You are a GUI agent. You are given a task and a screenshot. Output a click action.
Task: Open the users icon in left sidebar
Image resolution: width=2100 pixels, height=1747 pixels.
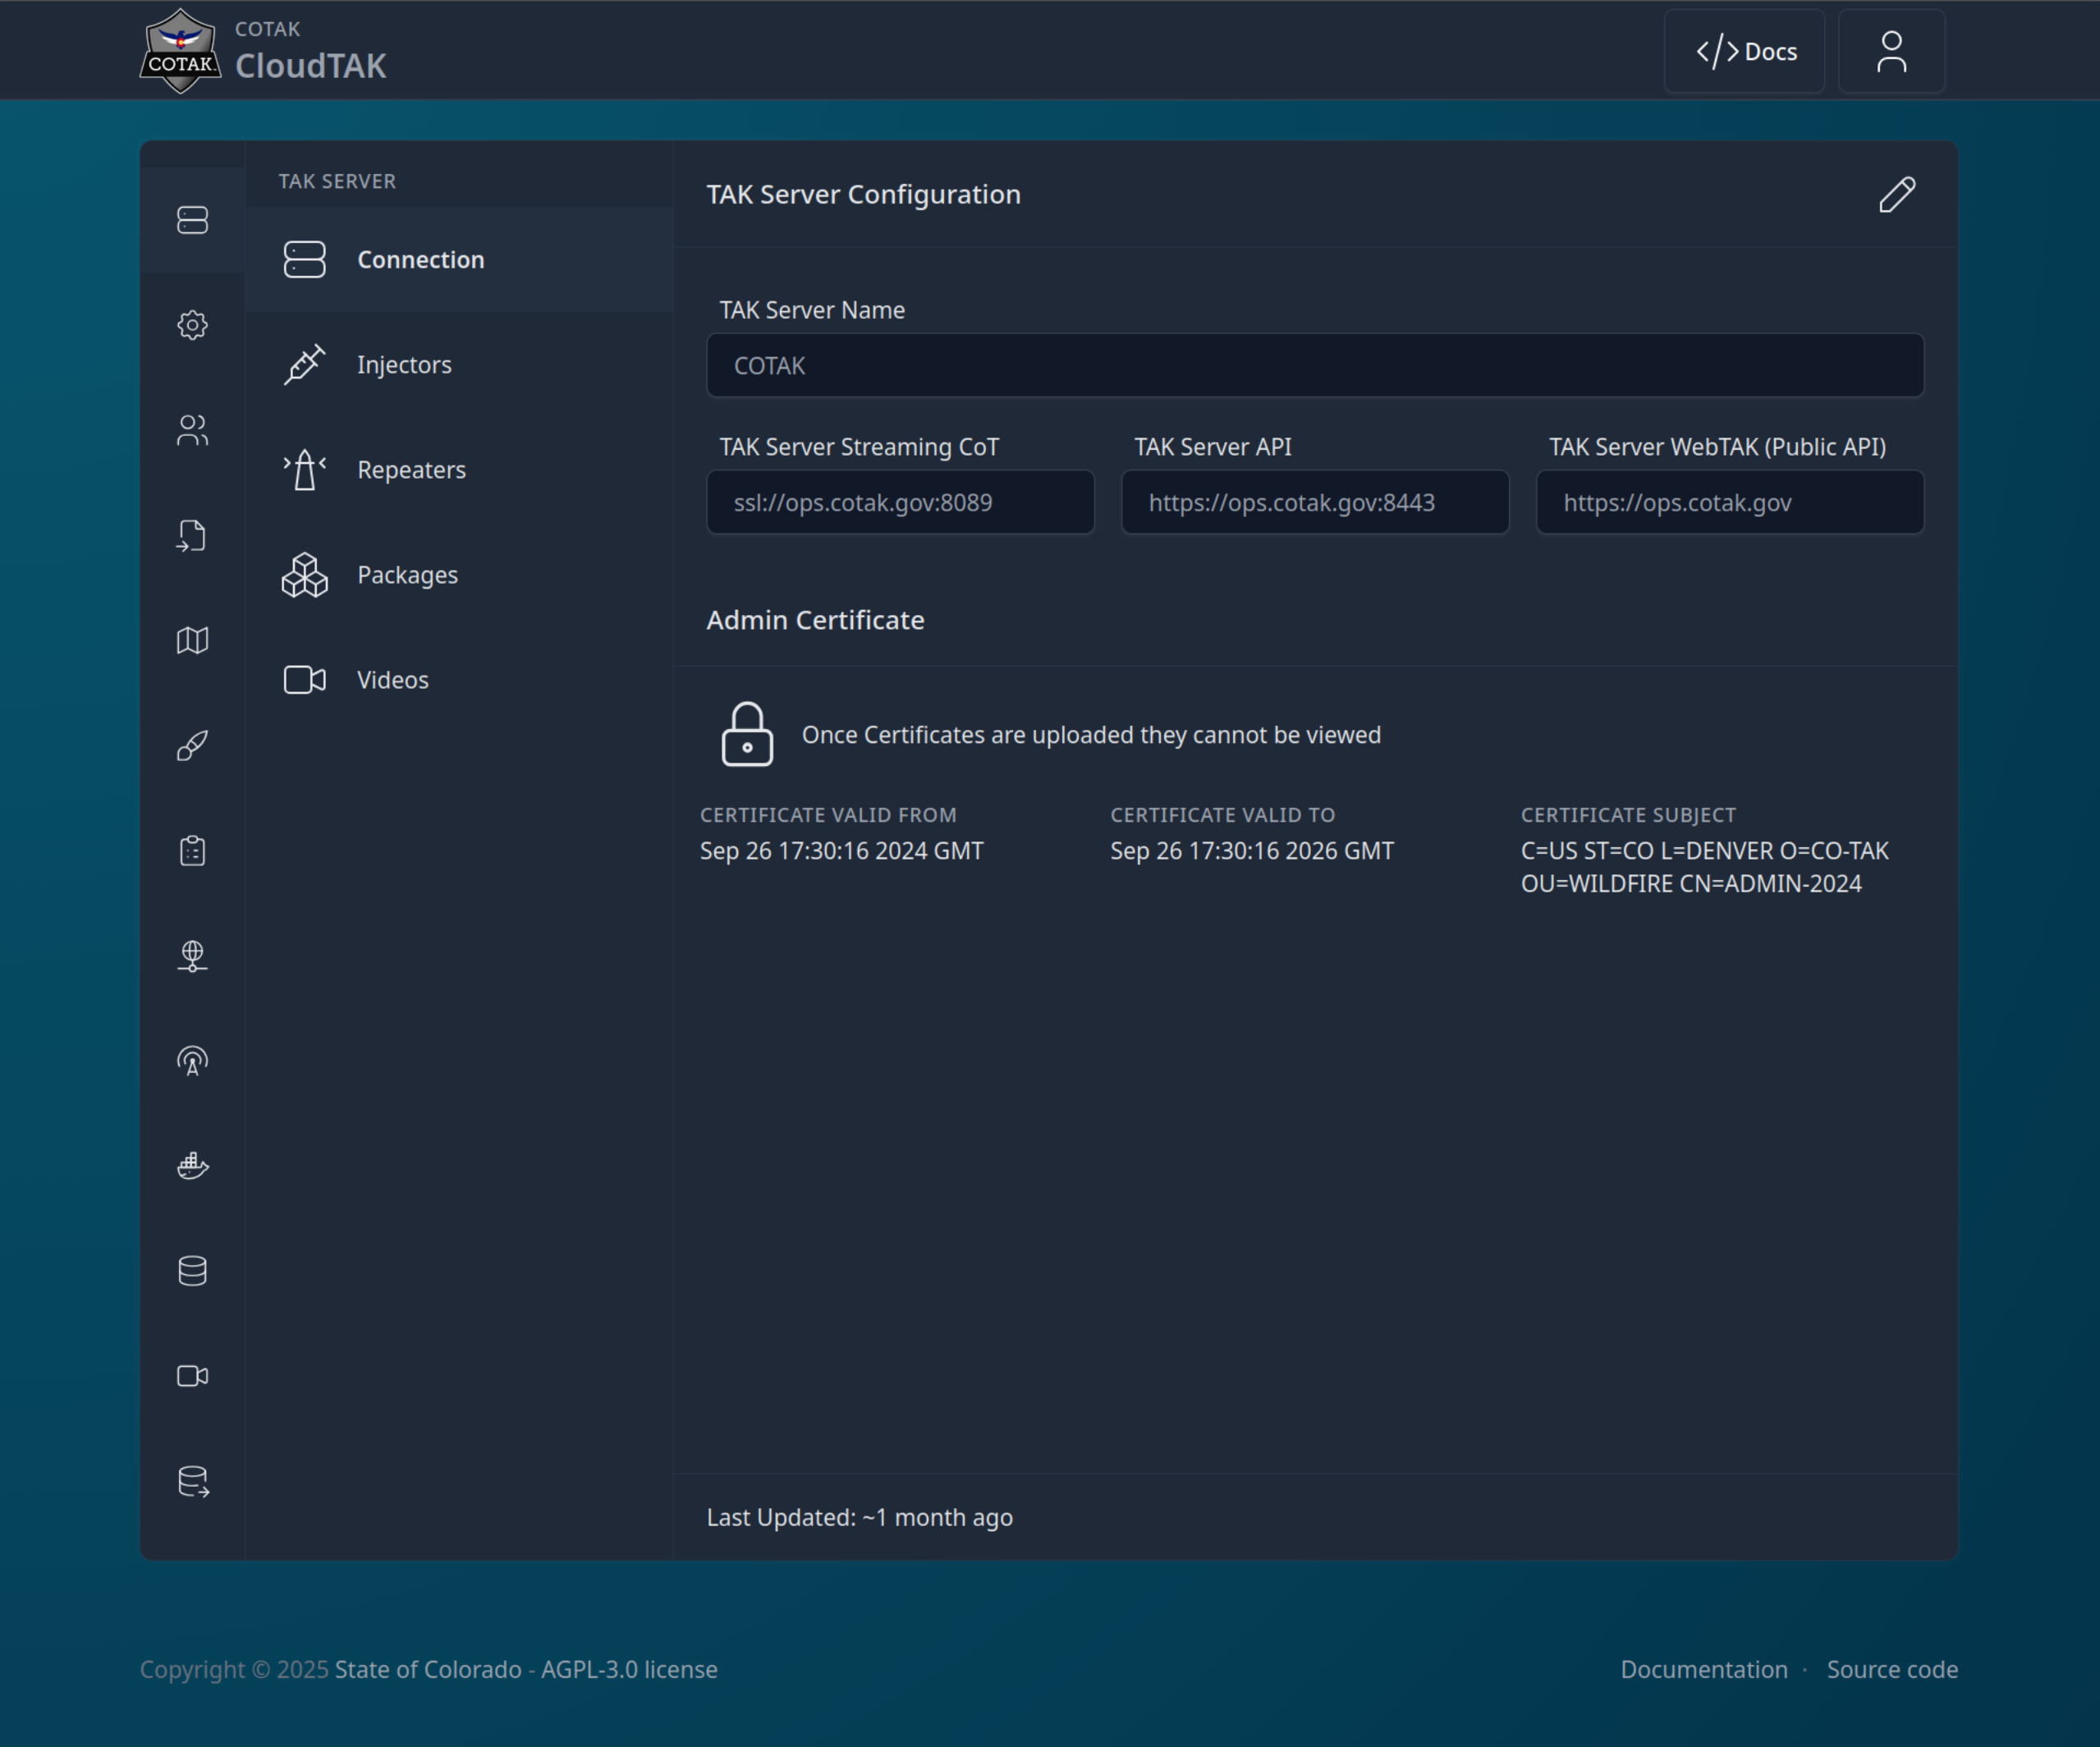coord(192,430)
